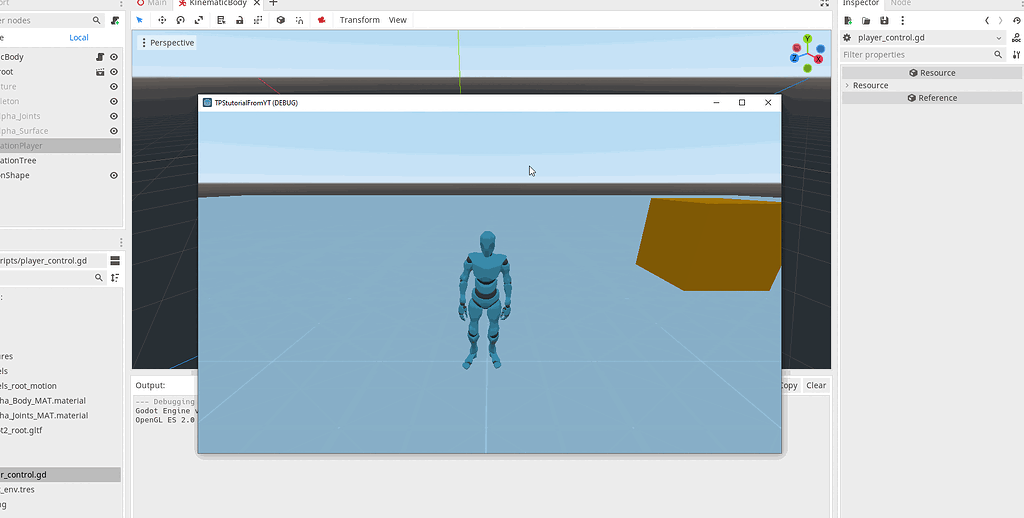The width and height of the screenshot is (1024, 518).
Task: Toggle visibility of the root node
Action: pos(114,72)
